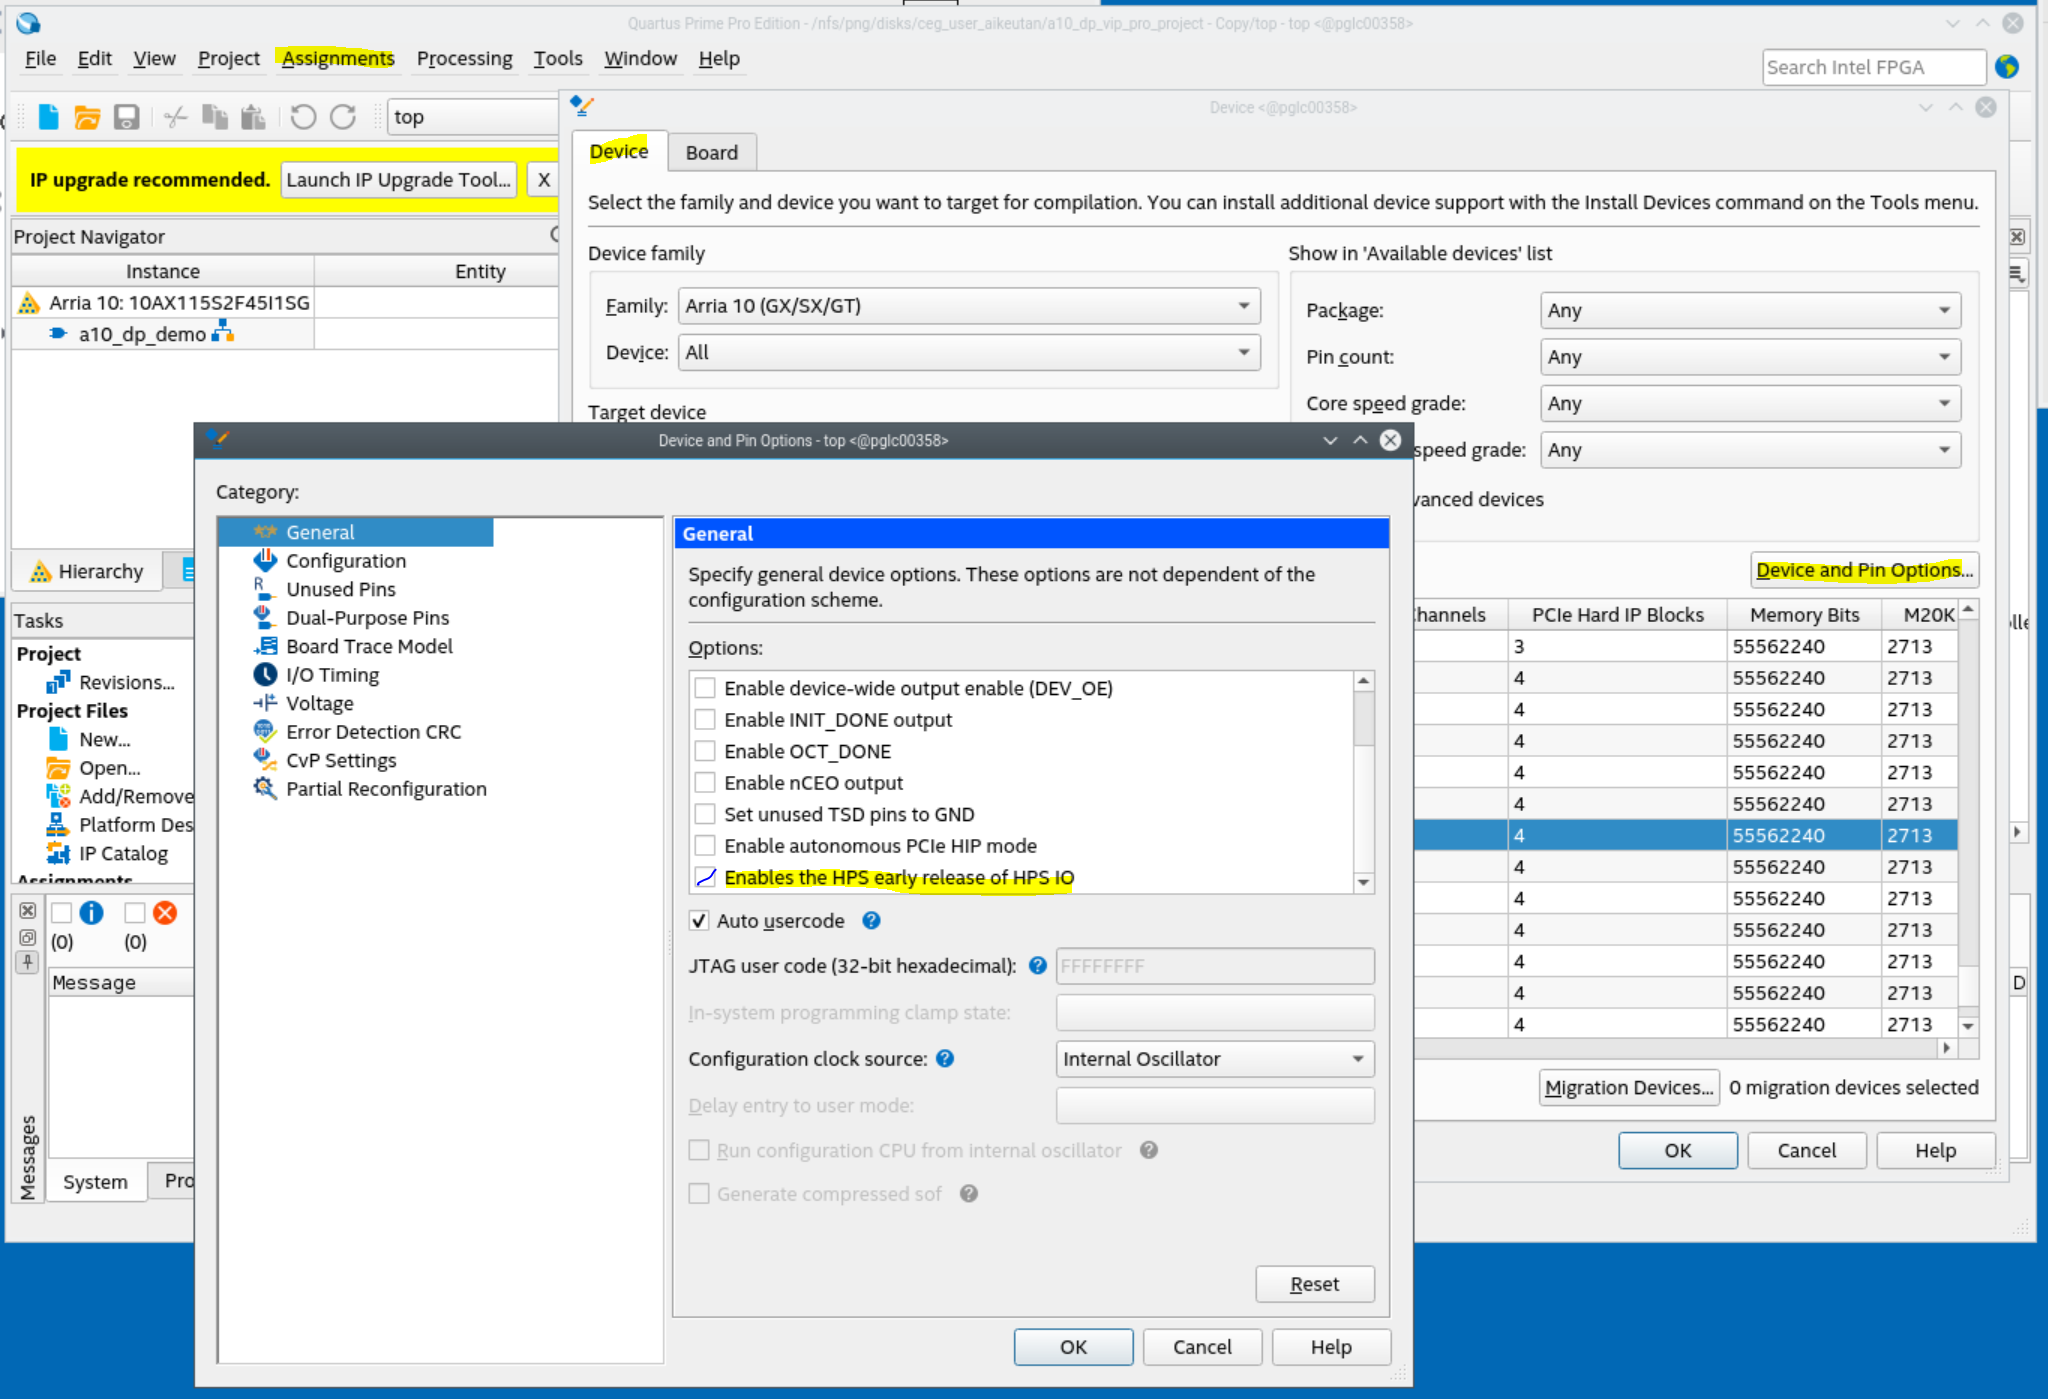The height and width of the screenshot is (1399, 2048).
Task: Toggle the Auto usercode checkbox
Action: tap(699, 920)
